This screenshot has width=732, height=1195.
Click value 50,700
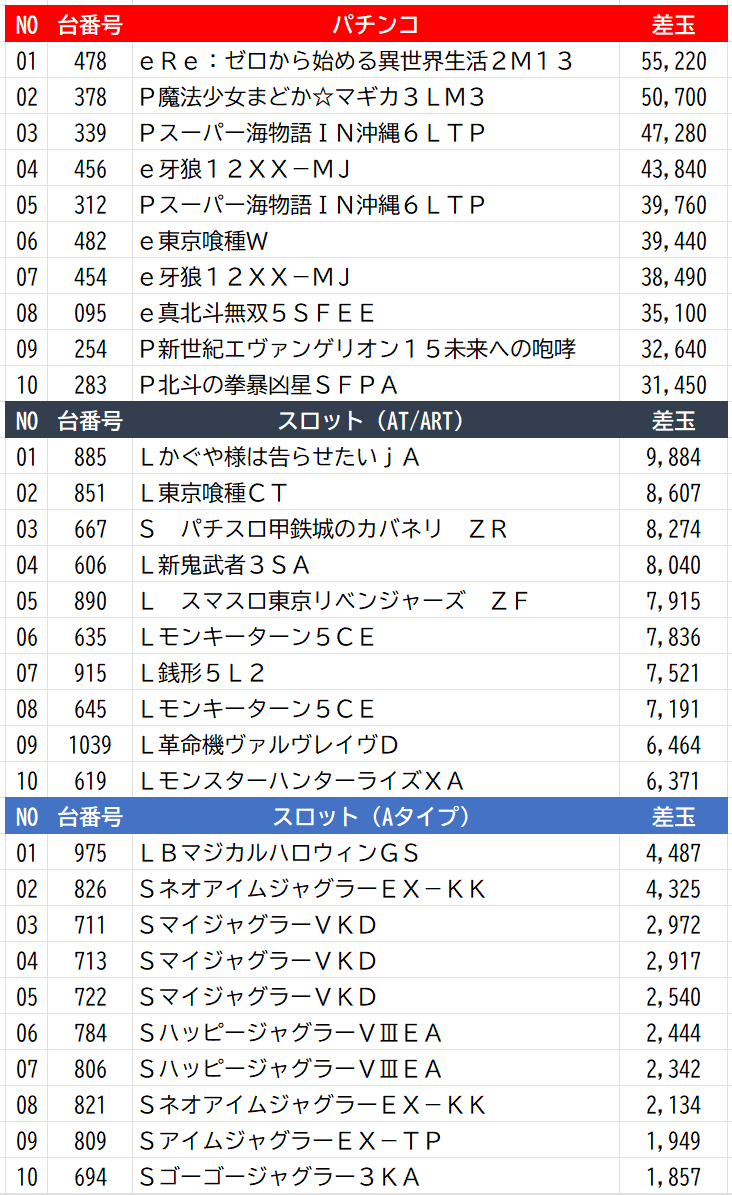tap(673, 97)
